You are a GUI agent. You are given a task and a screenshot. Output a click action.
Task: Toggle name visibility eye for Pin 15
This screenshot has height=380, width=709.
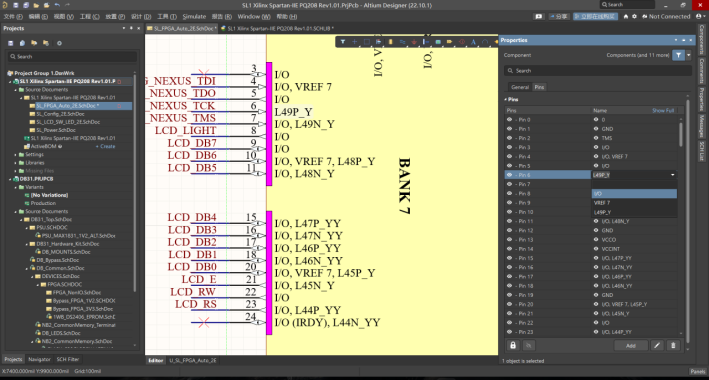[x=596, y=258]
